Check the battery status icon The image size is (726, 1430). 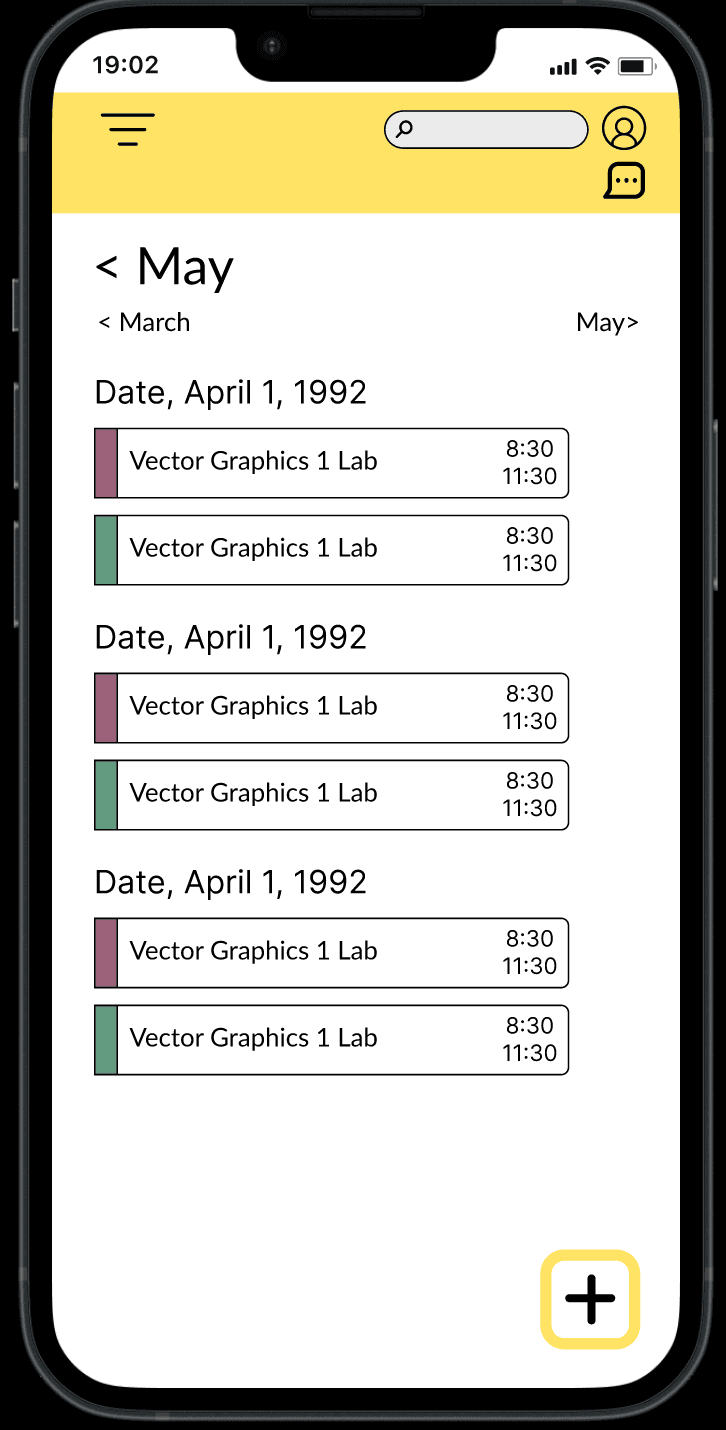pyautogui.click(x=635, y=67)
